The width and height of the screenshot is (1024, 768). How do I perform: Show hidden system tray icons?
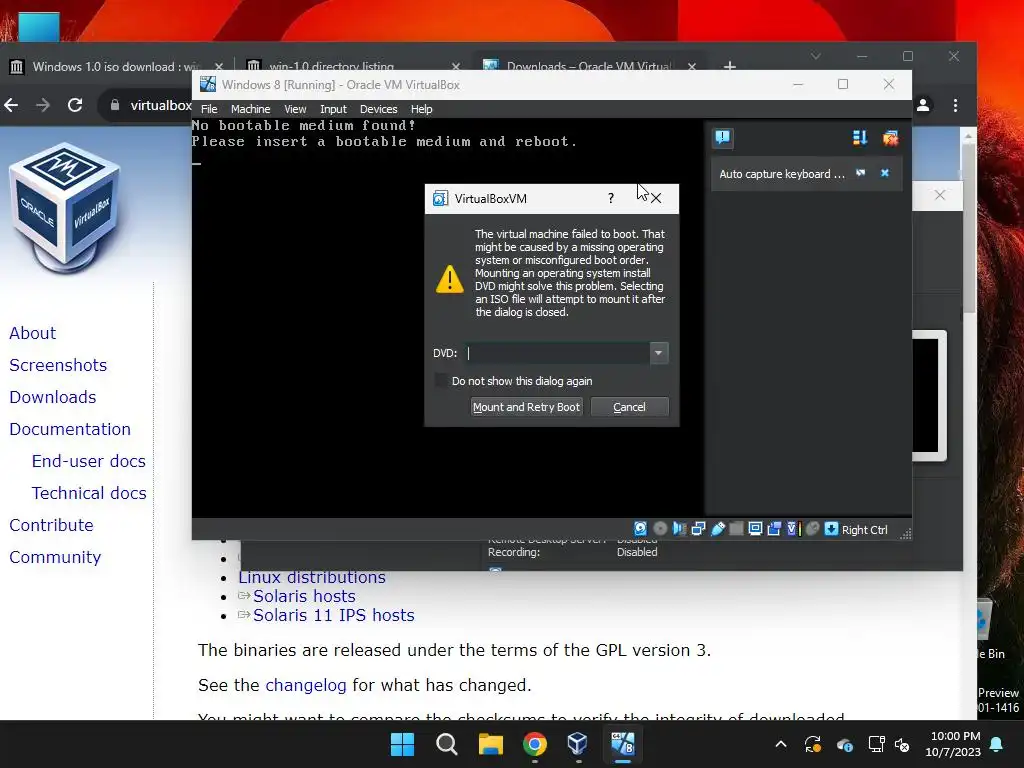click(781, 744)
